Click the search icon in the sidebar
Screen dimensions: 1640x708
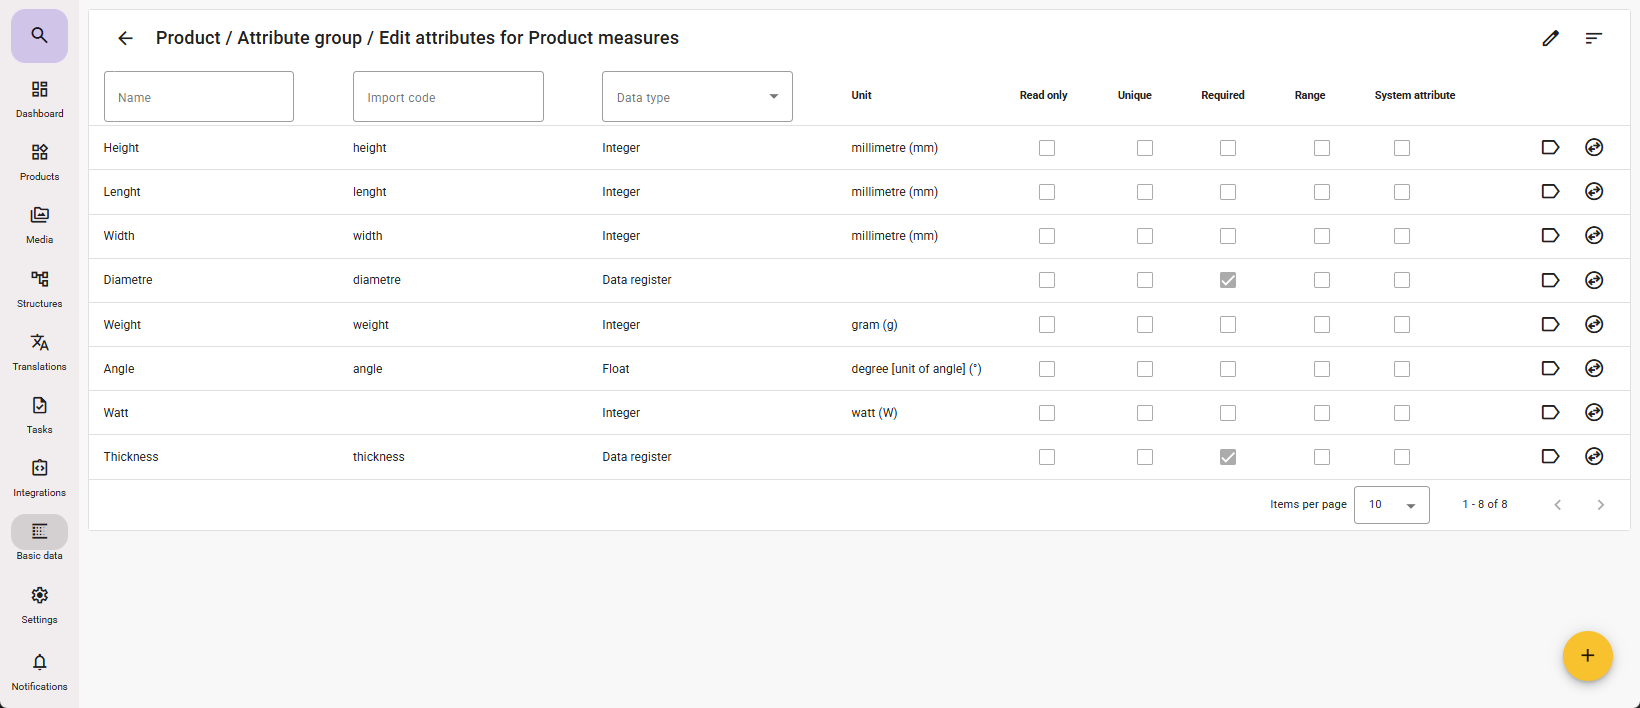39,36
